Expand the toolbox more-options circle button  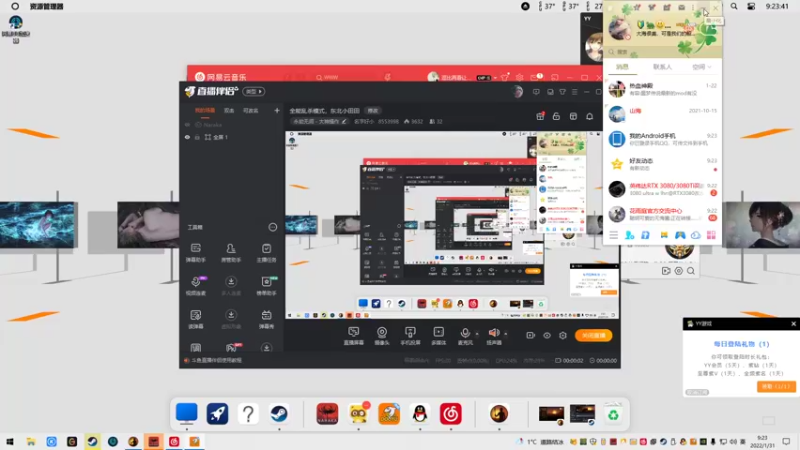[x=272, y=227]
